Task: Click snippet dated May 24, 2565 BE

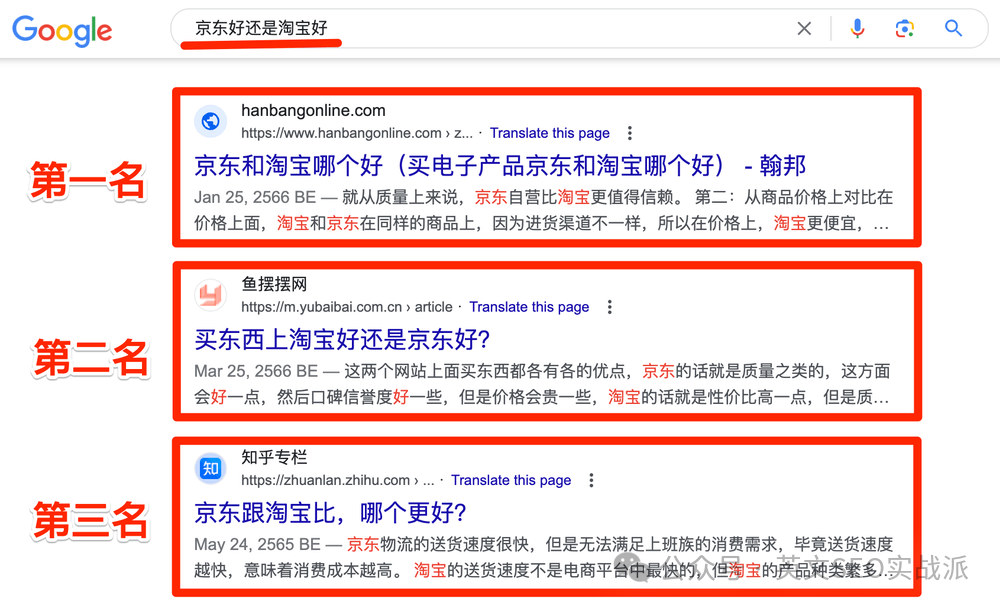Action: (543, 557)
